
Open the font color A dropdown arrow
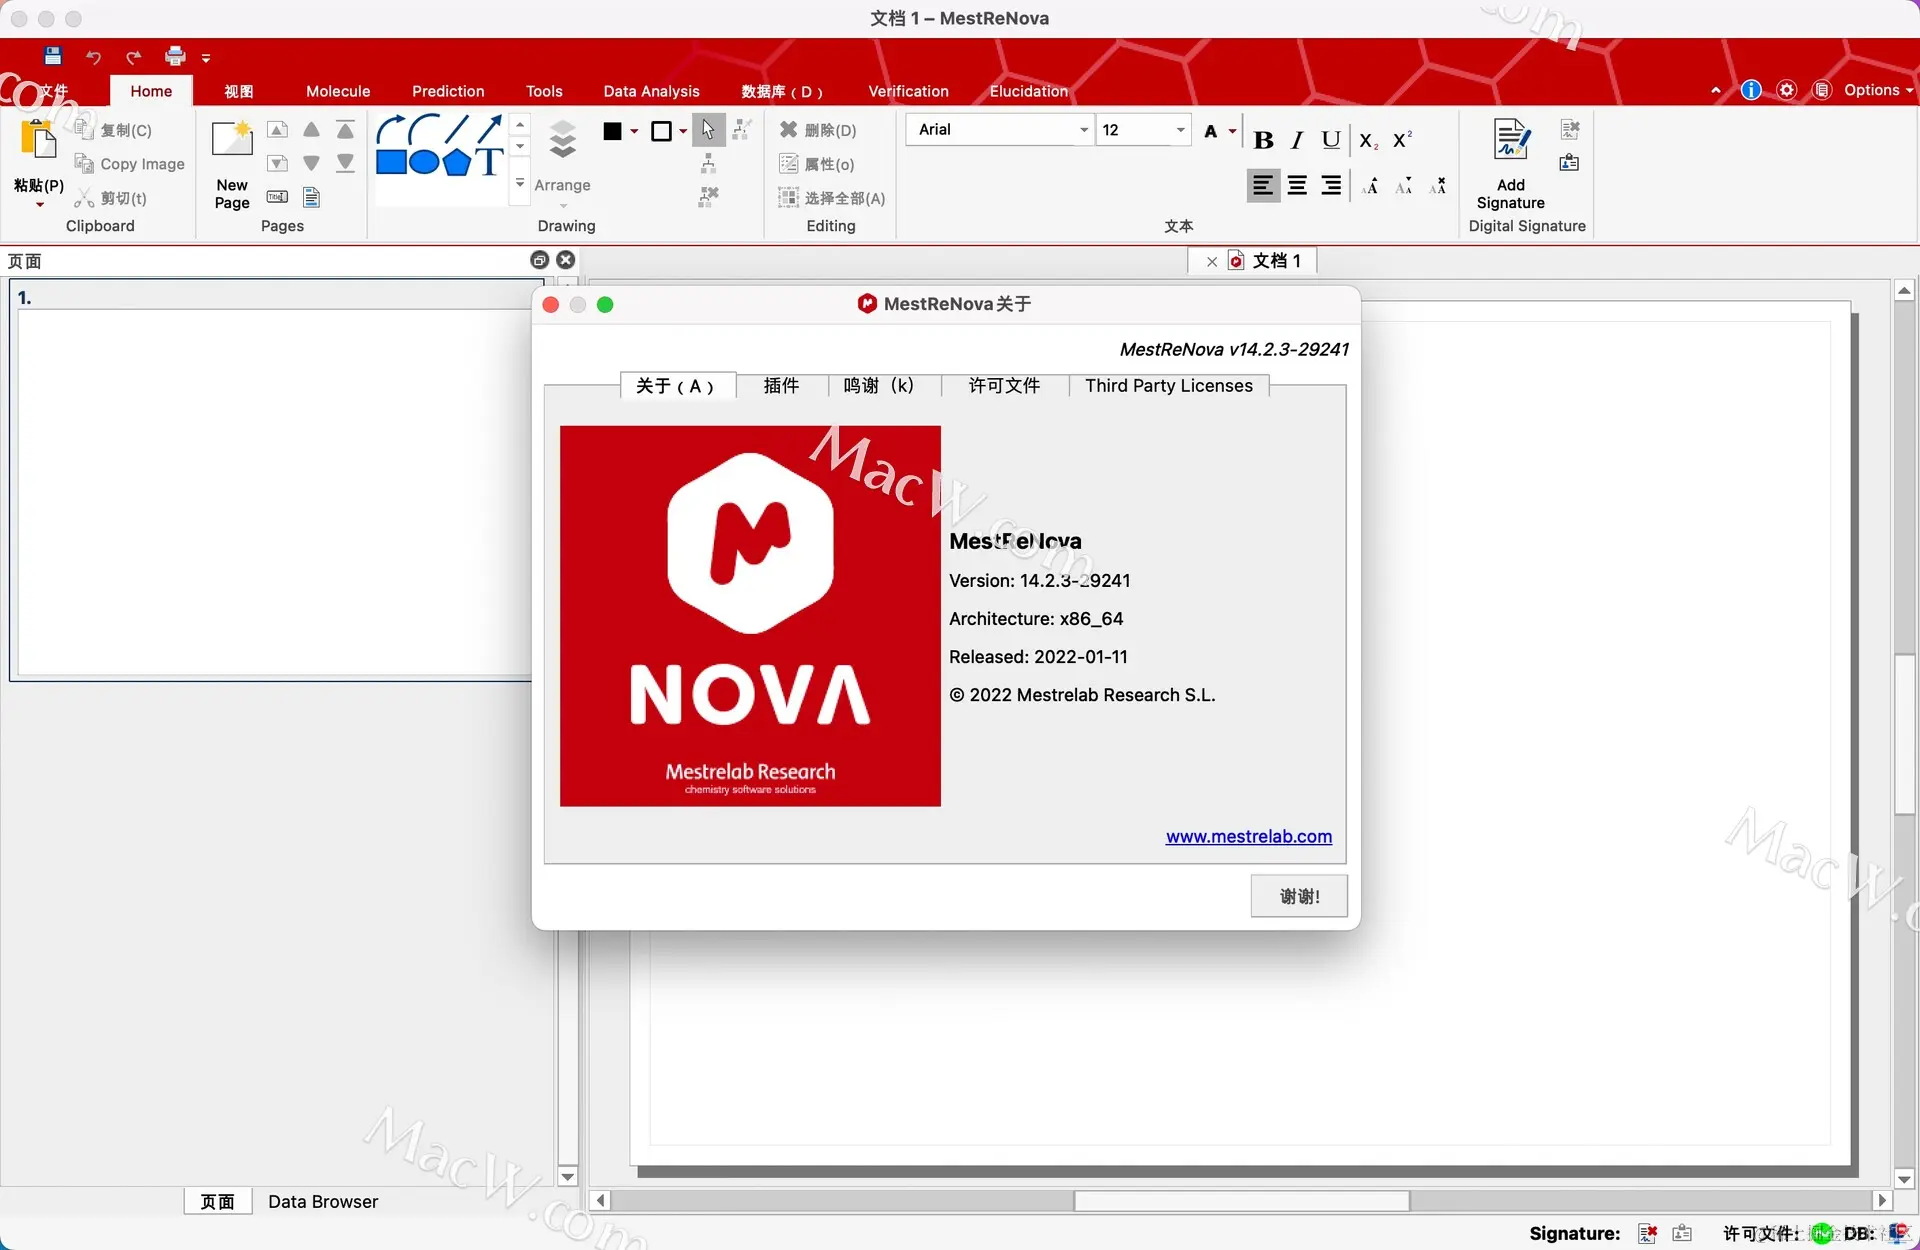[1232, 131]
